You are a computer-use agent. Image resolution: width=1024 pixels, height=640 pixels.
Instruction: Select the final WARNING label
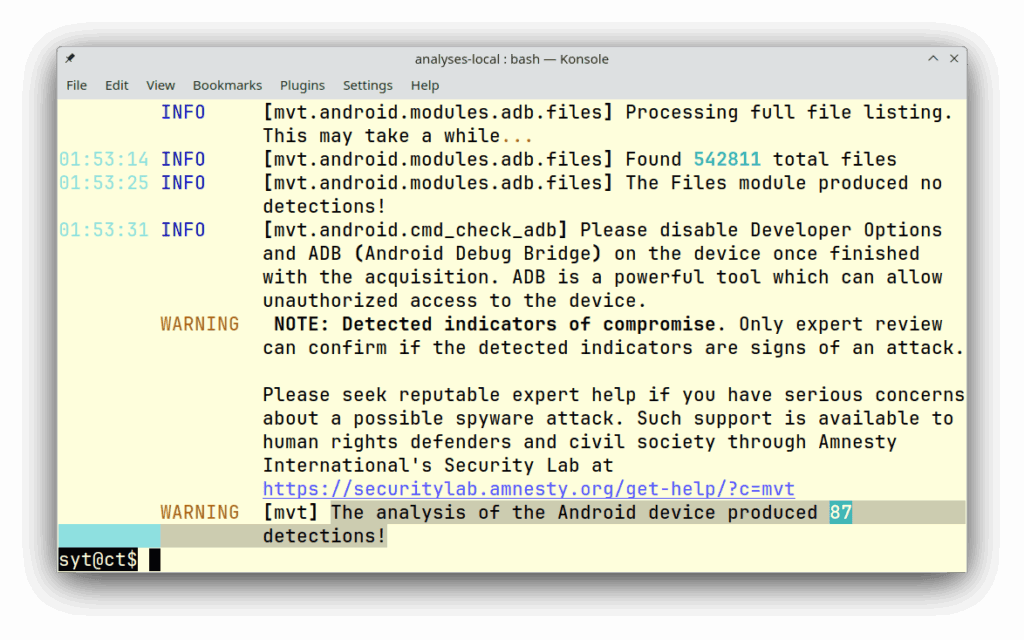[x=200, y=512]
